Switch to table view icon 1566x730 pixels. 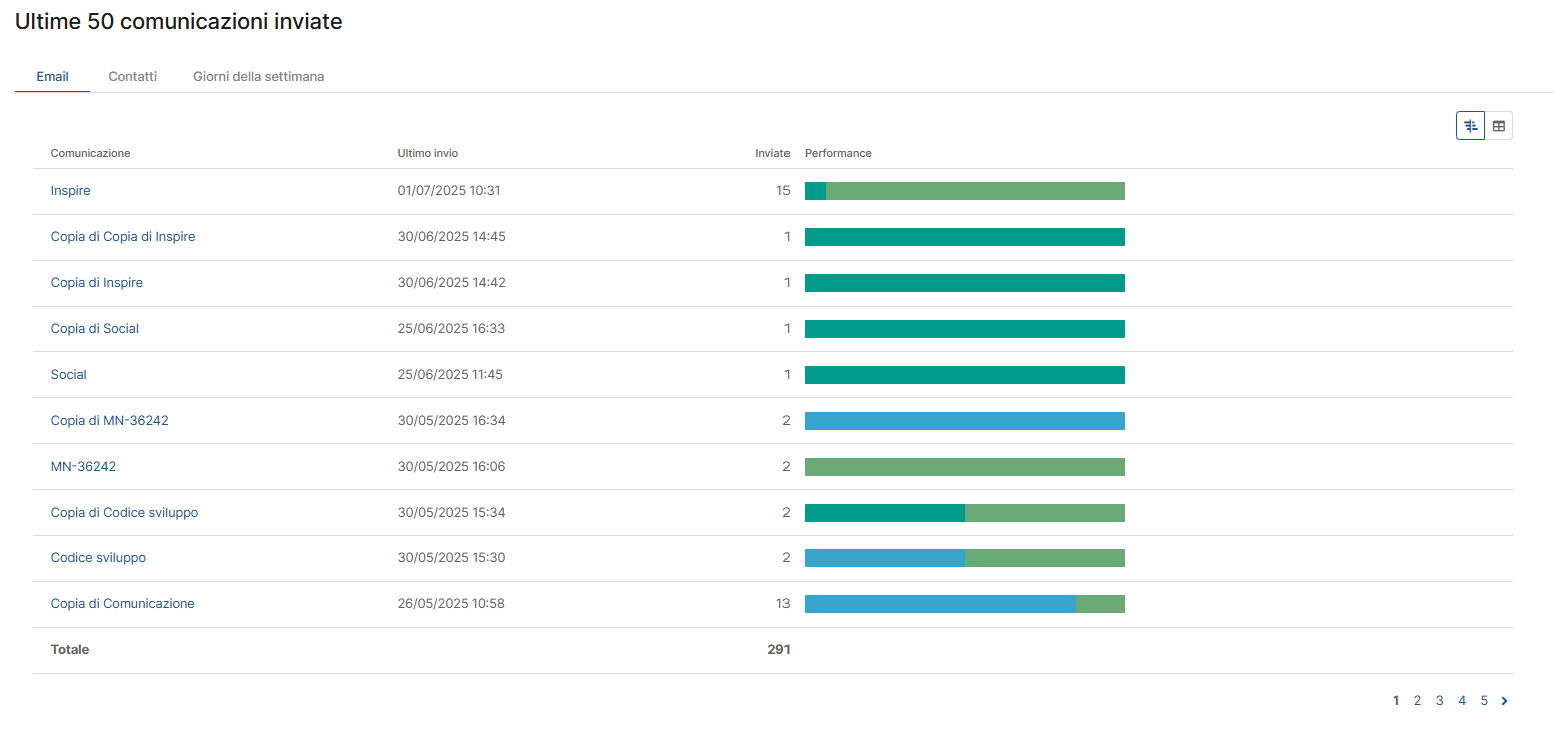1498,126
